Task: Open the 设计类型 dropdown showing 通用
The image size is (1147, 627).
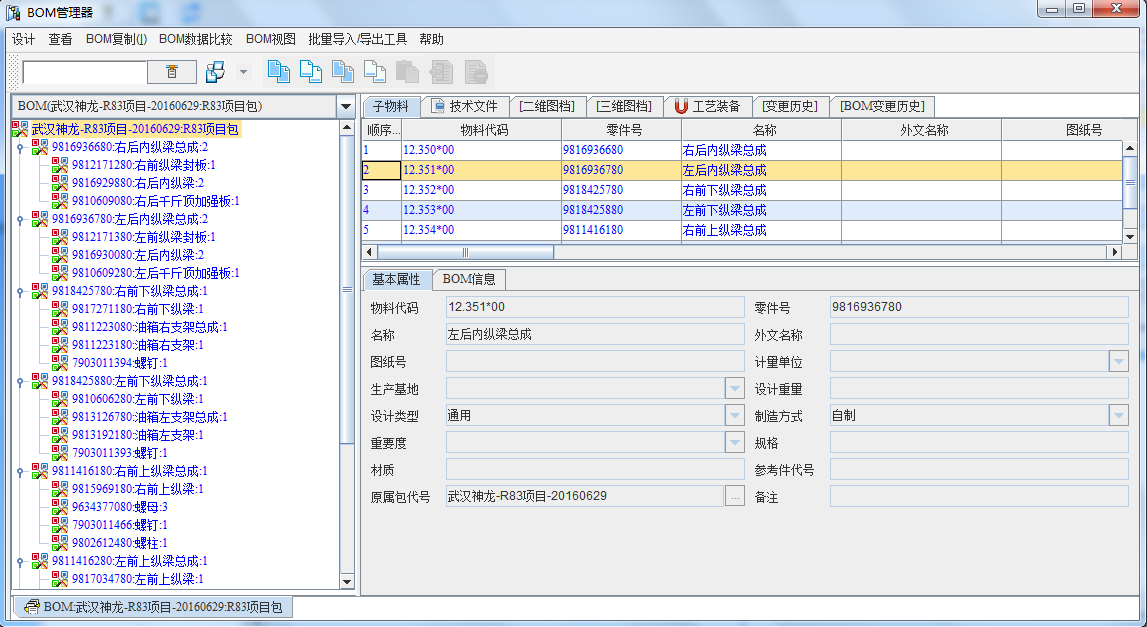Action: [x=735, y=416]
